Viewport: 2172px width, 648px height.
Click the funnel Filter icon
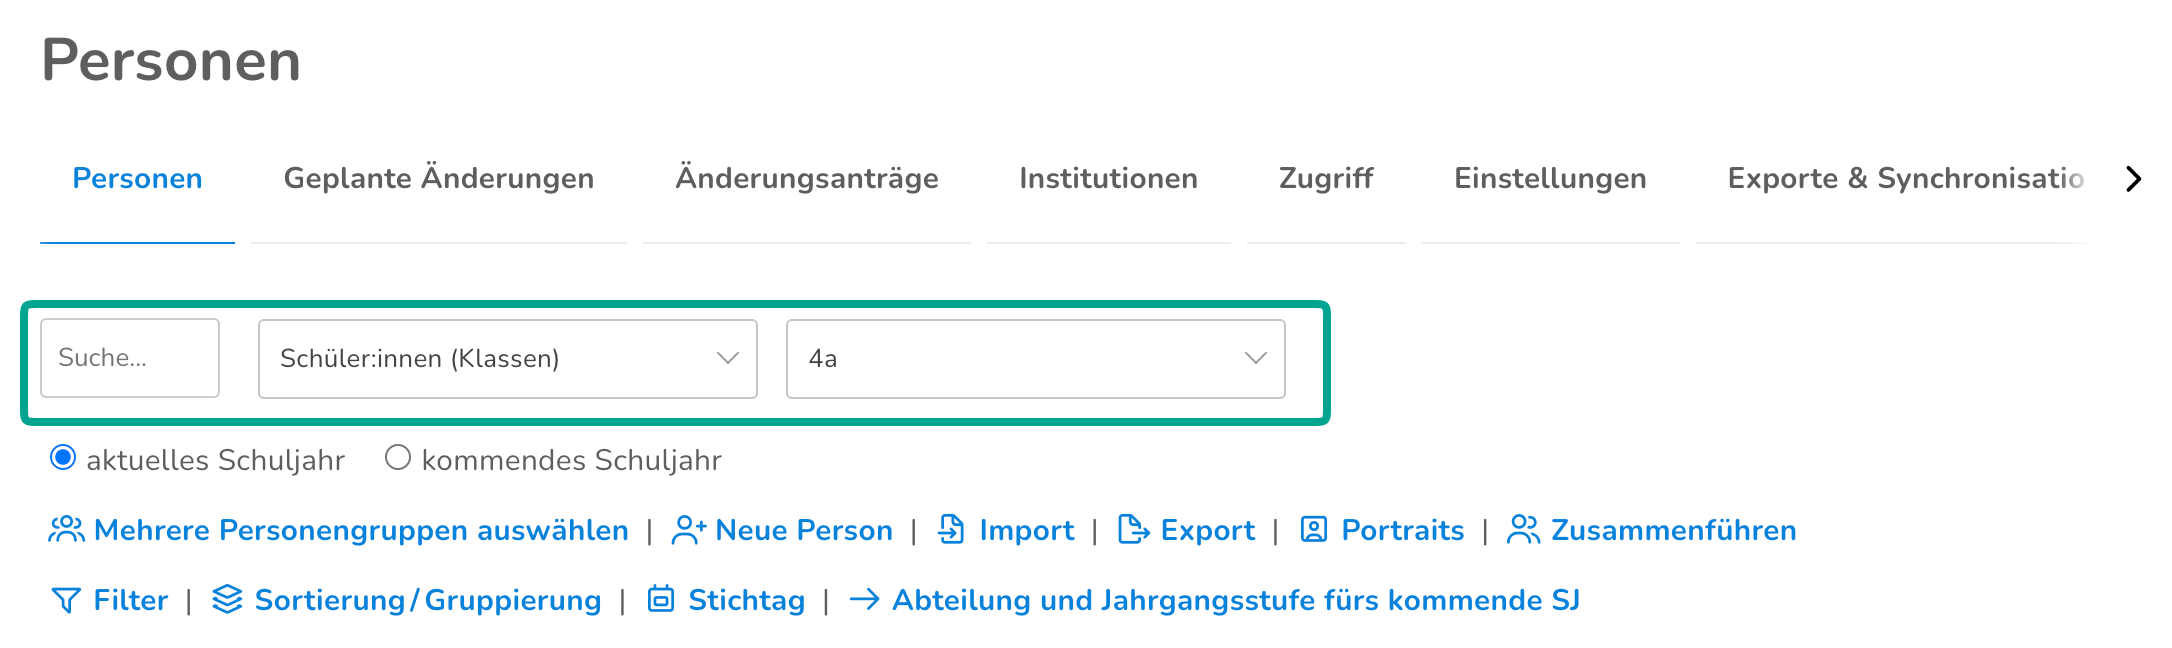(x=66, y=600)
